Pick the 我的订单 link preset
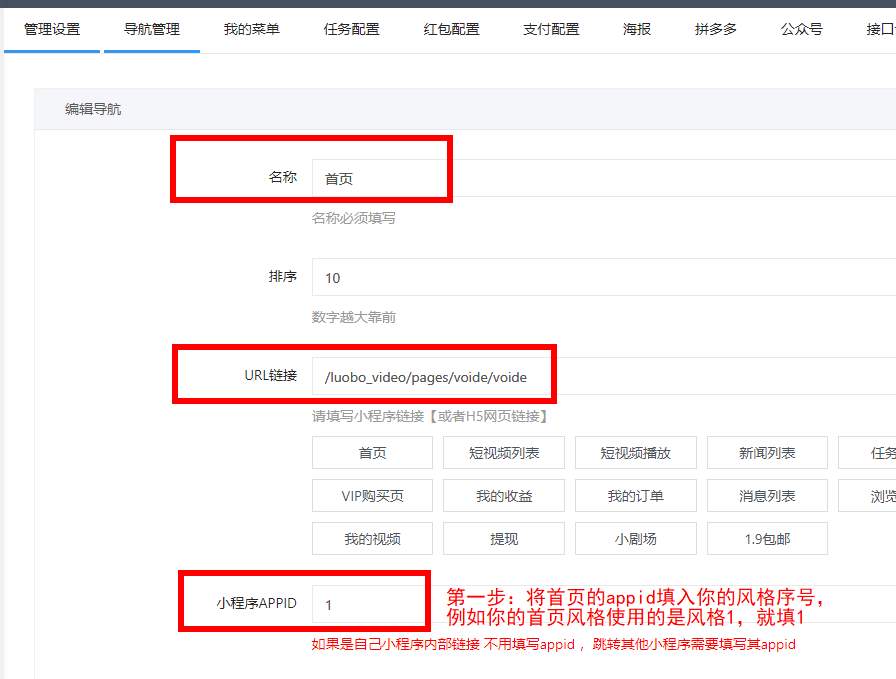The height and width of the screenshot is (679, 896). click(x=635, y=496)
